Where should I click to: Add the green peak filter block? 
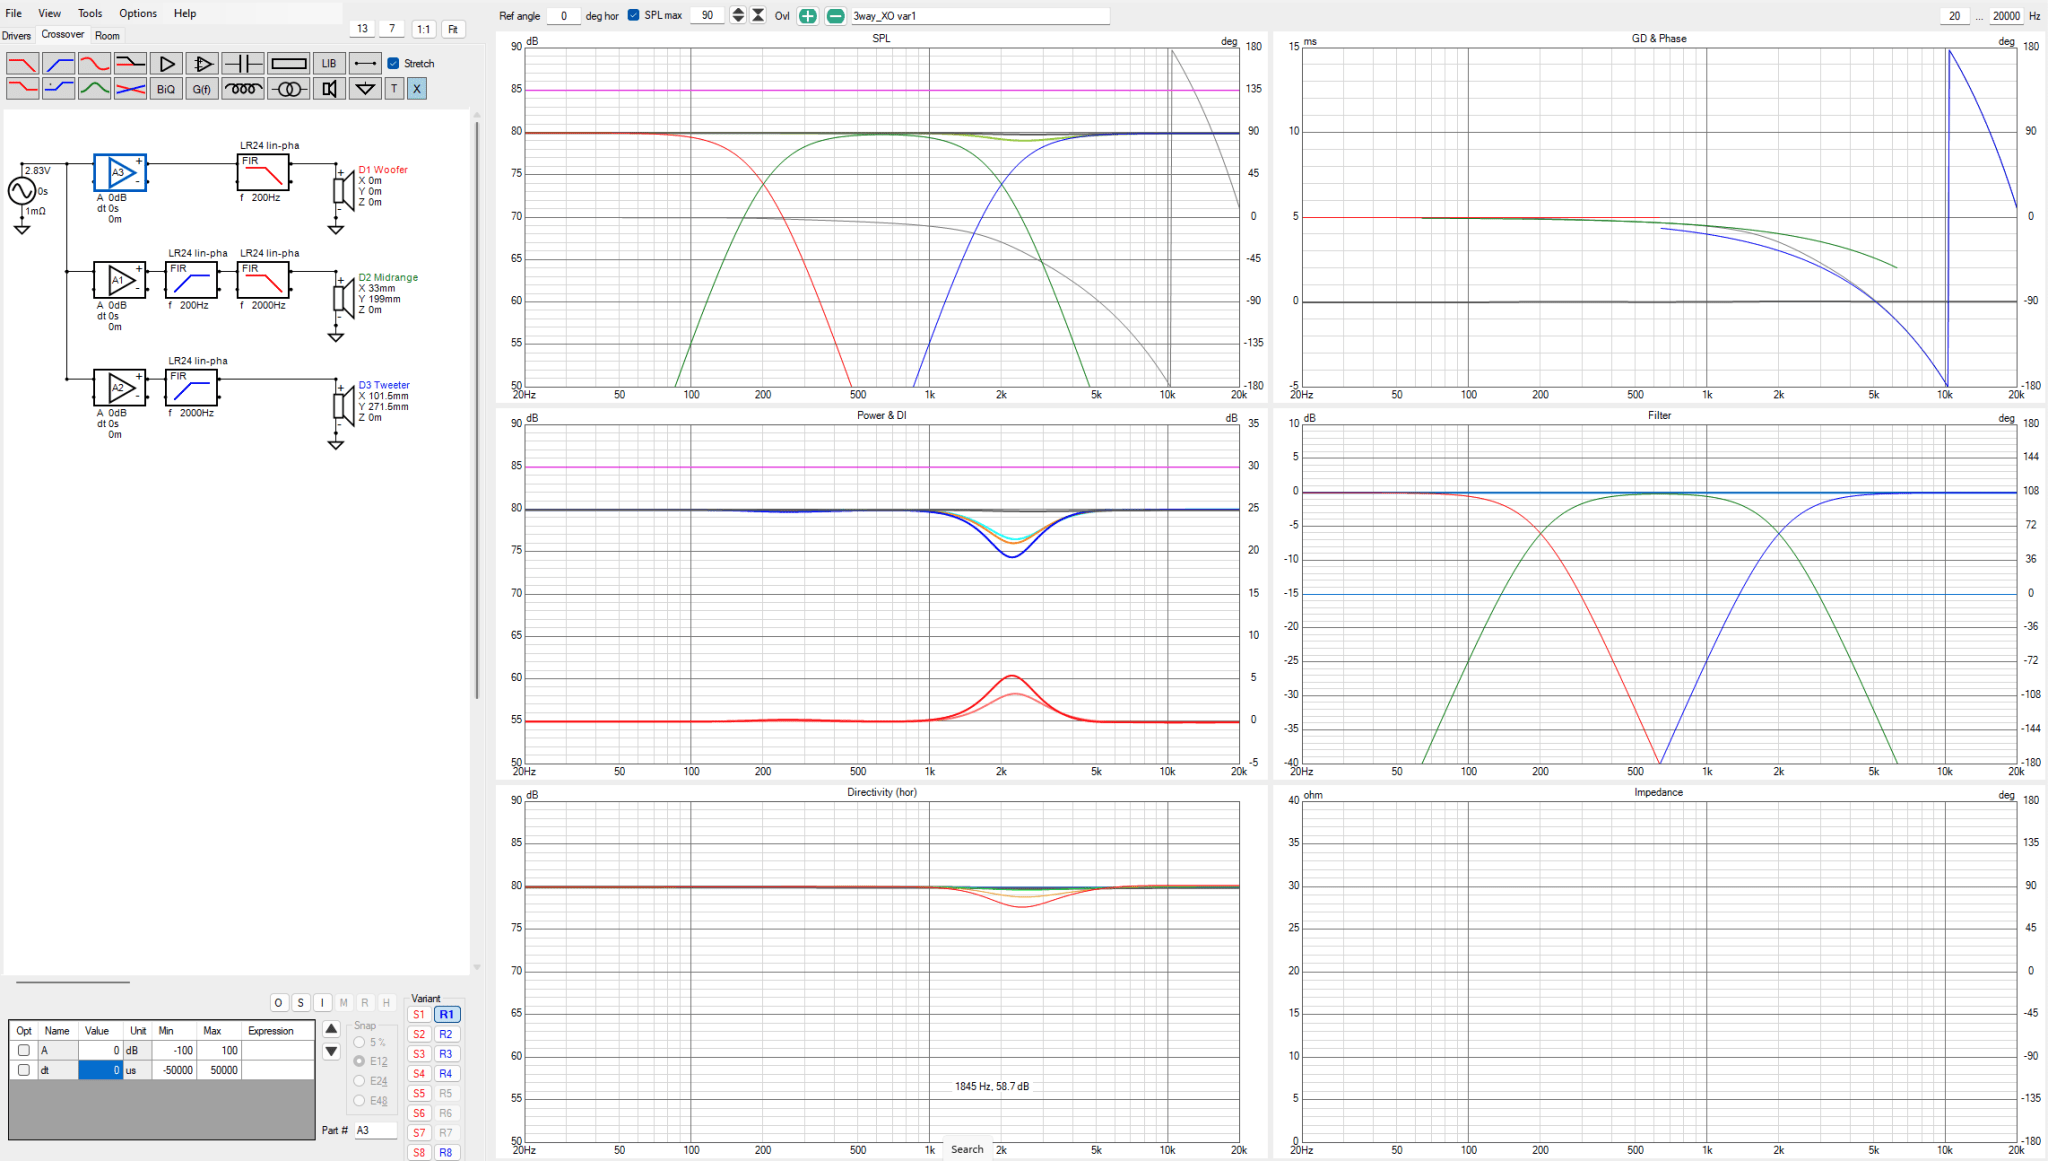pyautogui.click(x=94, y=89)
